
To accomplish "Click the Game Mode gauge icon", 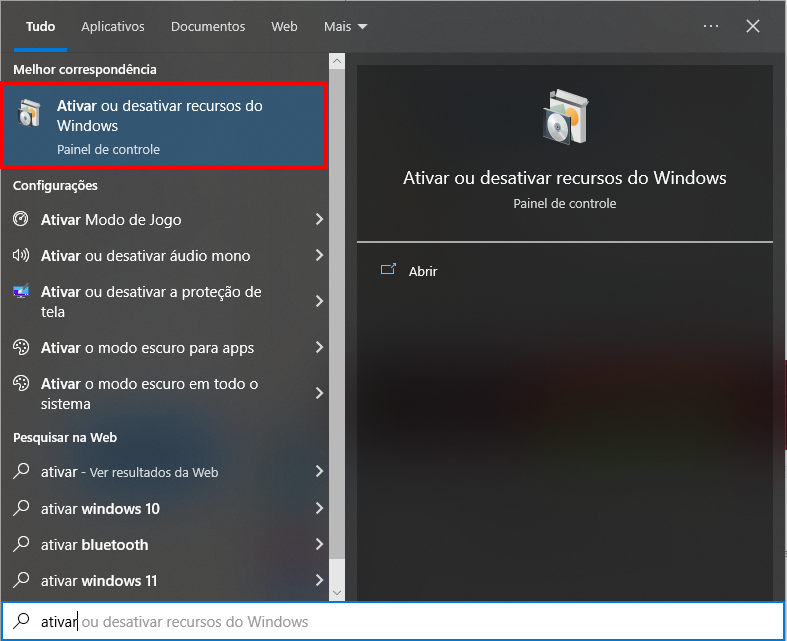I will 21,219.
